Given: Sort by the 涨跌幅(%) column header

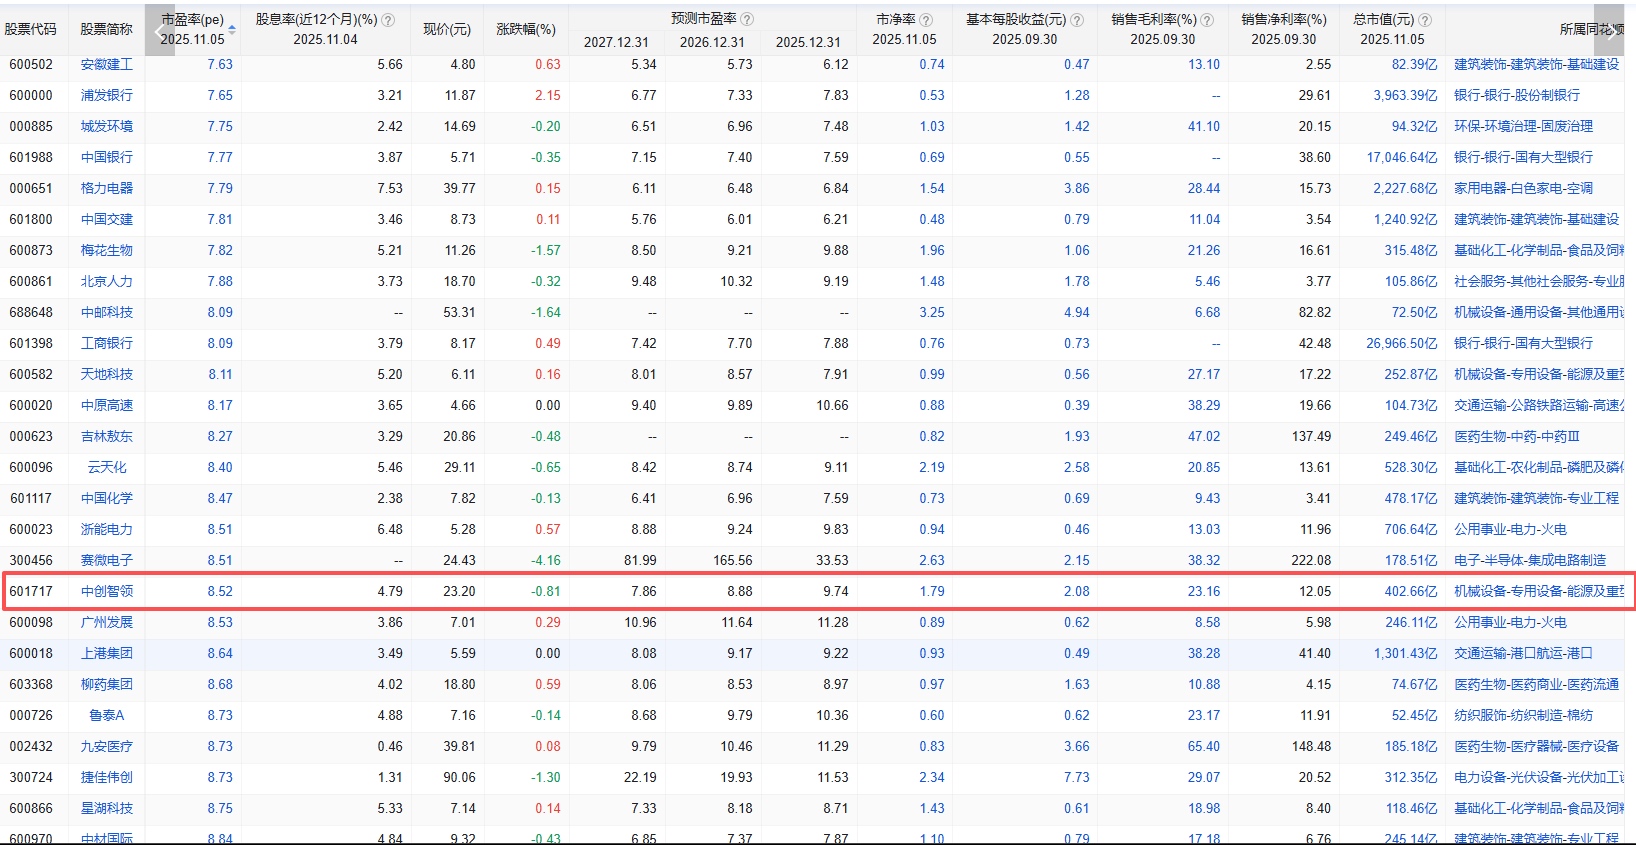Looking at the screenshot, I should (x=526, y=30).
